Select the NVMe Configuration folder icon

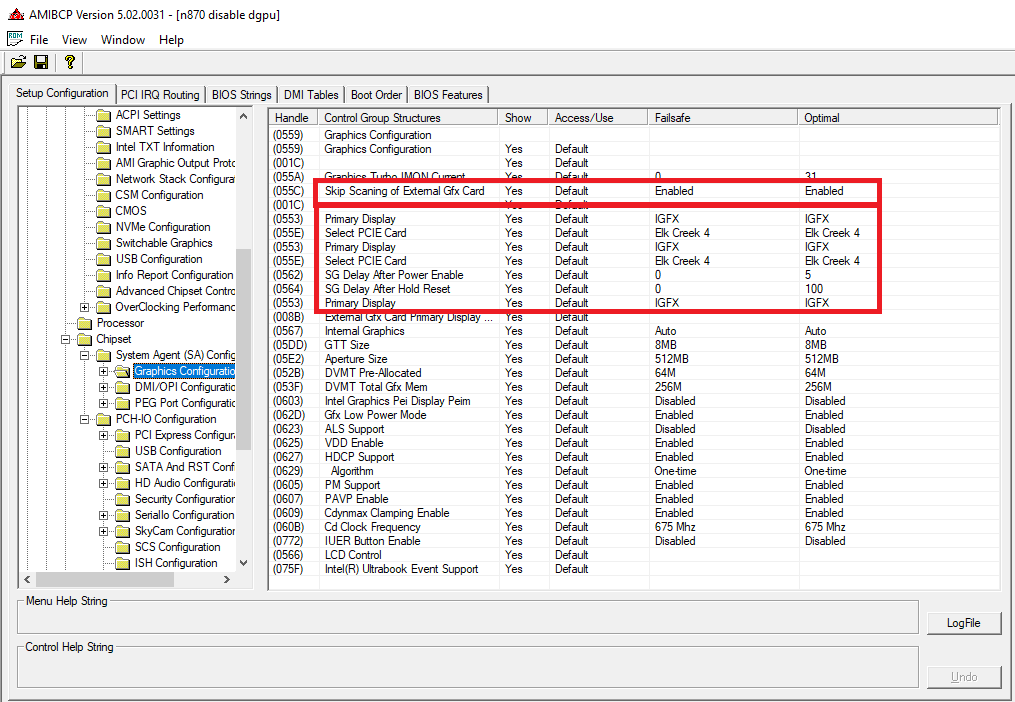click(103, 227)
